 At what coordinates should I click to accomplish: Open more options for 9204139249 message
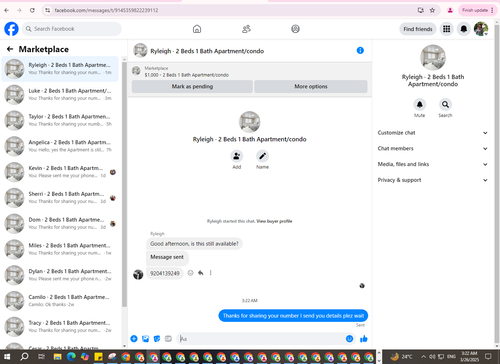pos(210,273)
